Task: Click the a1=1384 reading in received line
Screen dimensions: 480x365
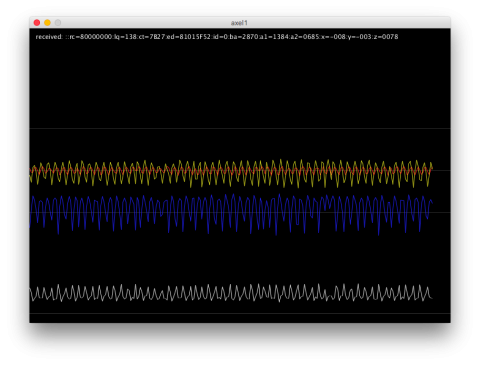Action: coord(274,37)
